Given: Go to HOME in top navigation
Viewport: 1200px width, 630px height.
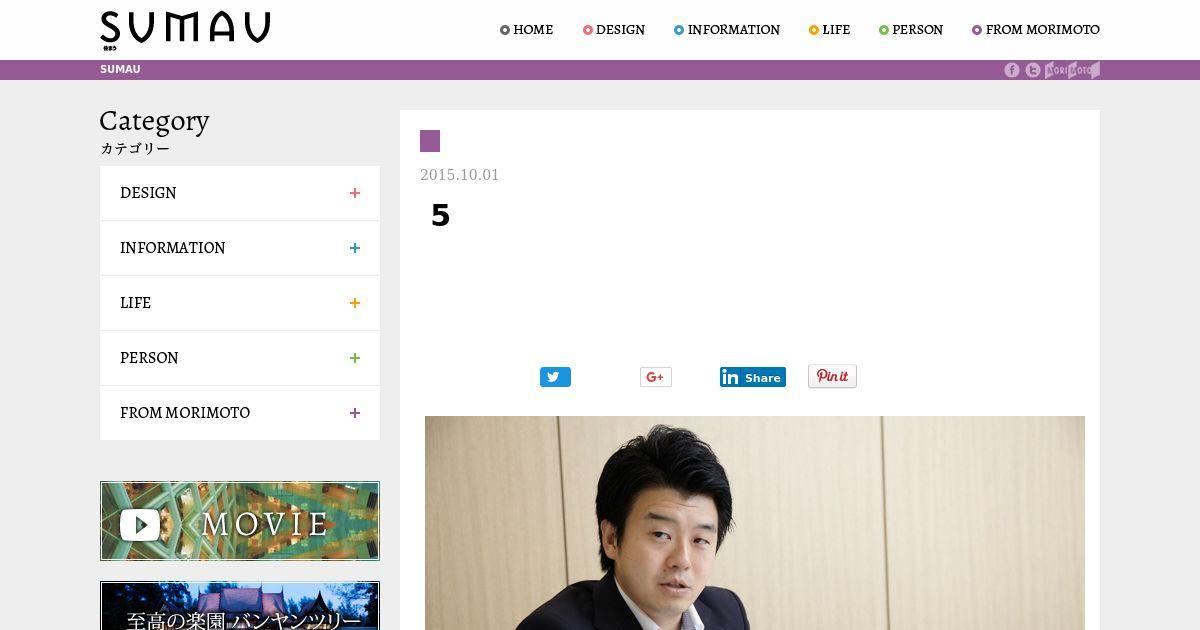Looking at the screenshot, I should tap(527, 30).
